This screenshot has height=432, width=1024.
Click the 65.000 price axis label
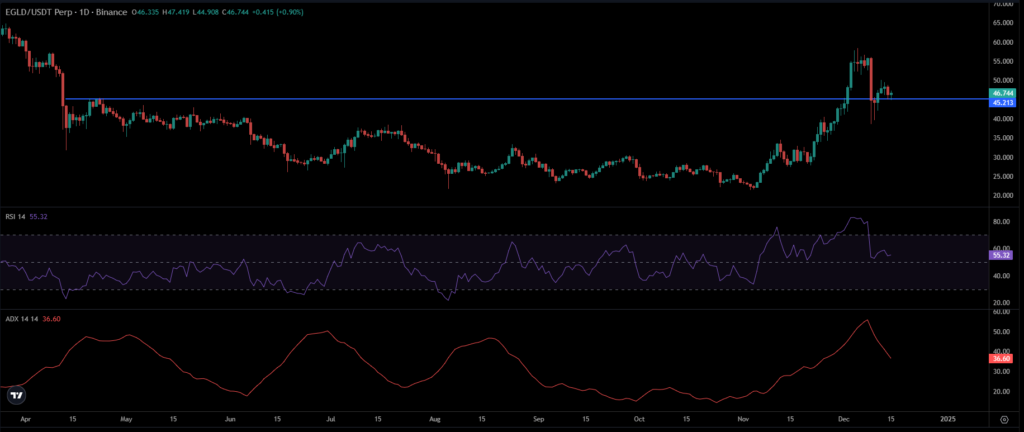tap(1002, 23)
